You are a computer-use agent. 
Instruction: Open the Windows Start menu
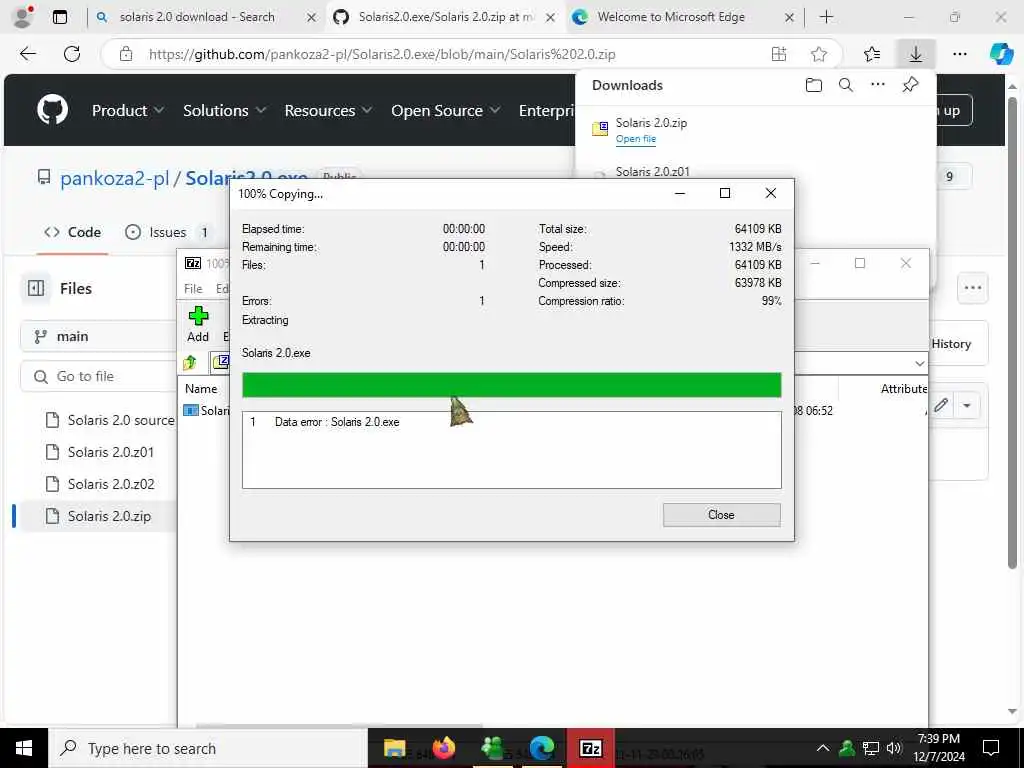point(24,748)
